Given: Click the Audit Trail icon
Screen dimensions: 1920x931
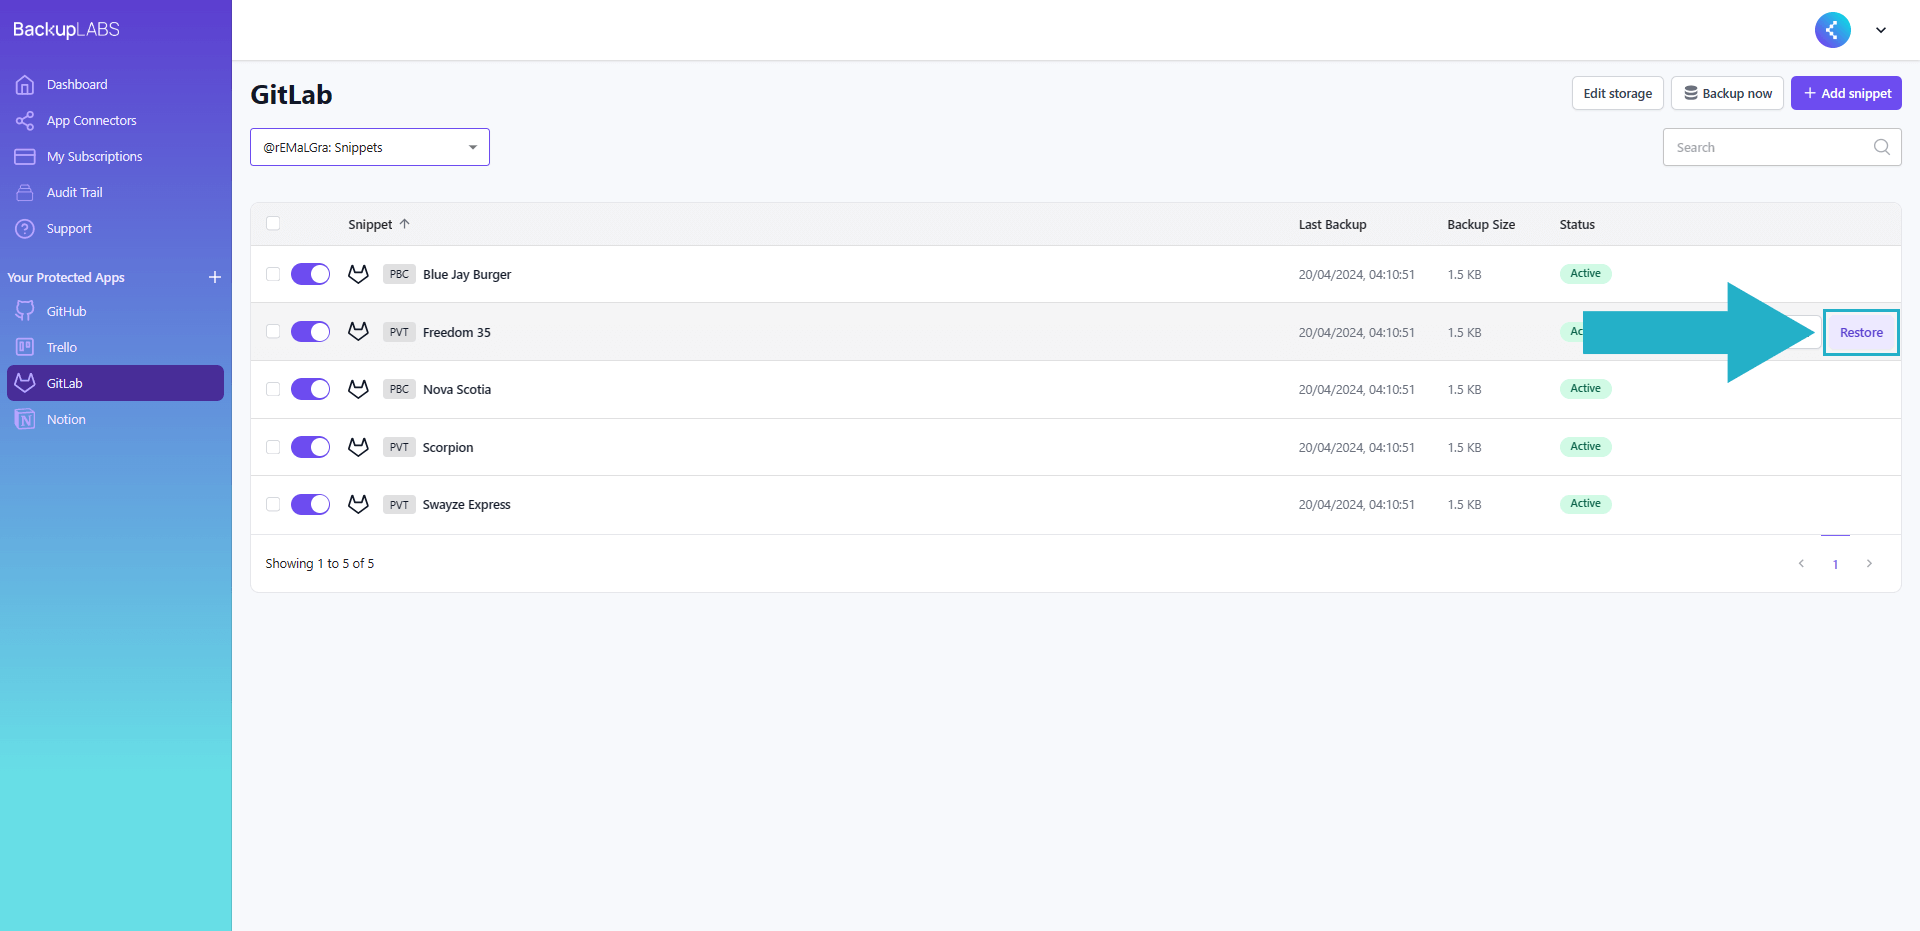Looking at the screenshot, I should pos(25,193).
